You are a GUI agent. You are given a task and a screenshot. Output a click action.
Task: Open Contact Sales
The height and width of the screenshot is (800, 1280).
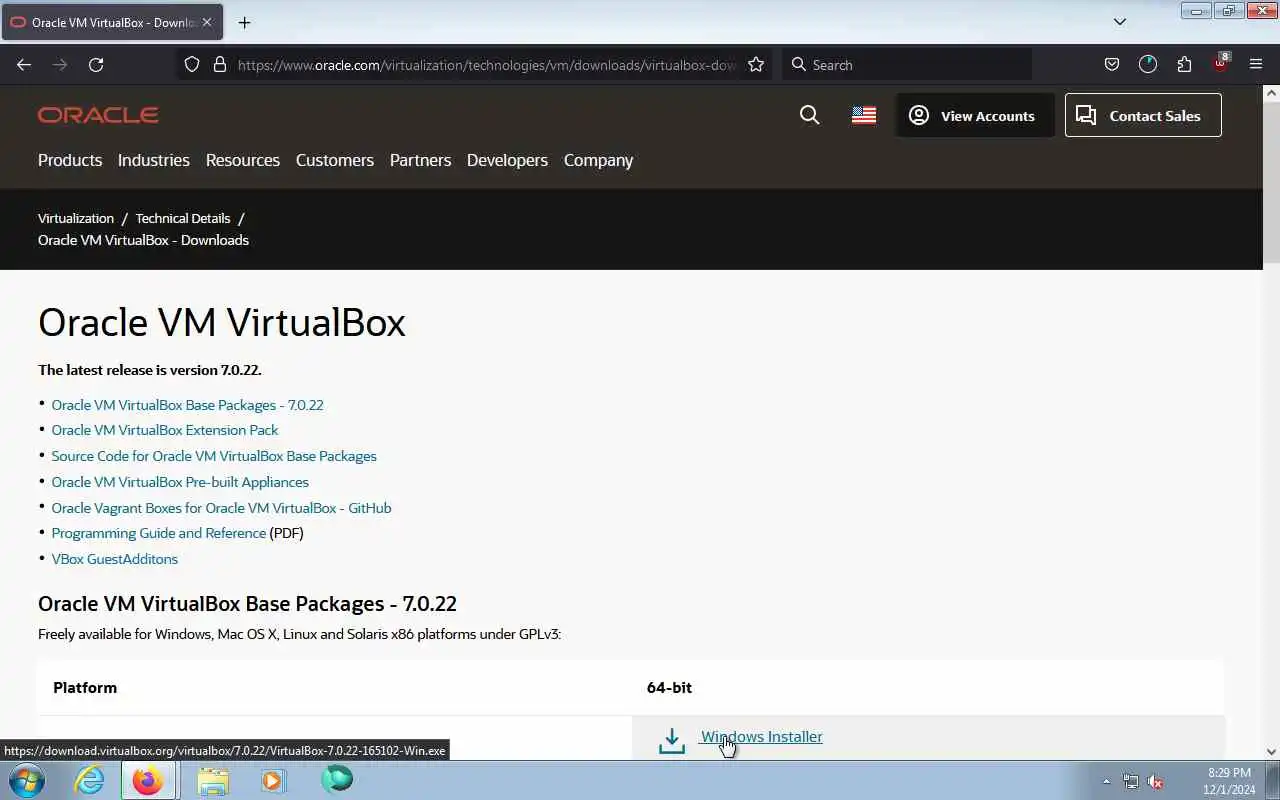(1143, 115)
